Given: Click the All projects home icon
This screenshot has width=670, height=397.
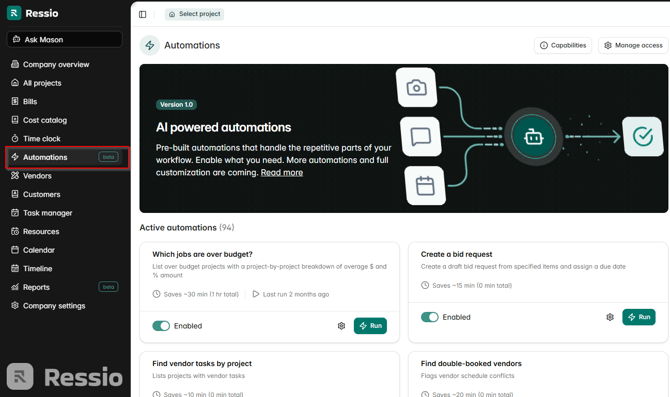Looking at the screenshot, I should pyautogui.click(x=15, y=82).
